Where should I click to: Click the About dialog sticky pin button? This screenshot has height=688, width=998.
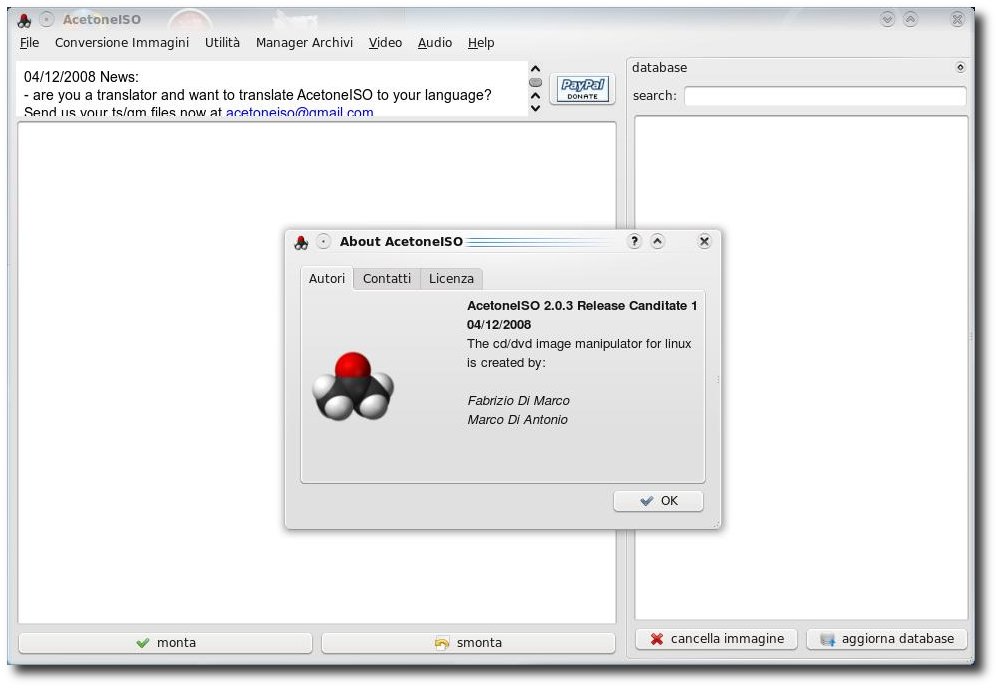(323, 242)
